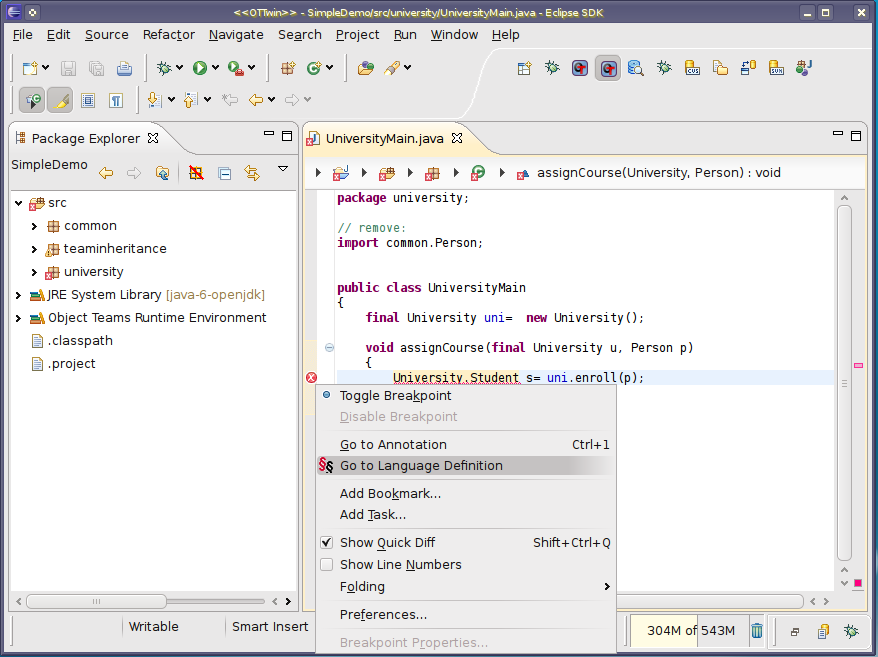
Task: Choose Toggle Breakpoint menu entry
Action: coord(465,395)
